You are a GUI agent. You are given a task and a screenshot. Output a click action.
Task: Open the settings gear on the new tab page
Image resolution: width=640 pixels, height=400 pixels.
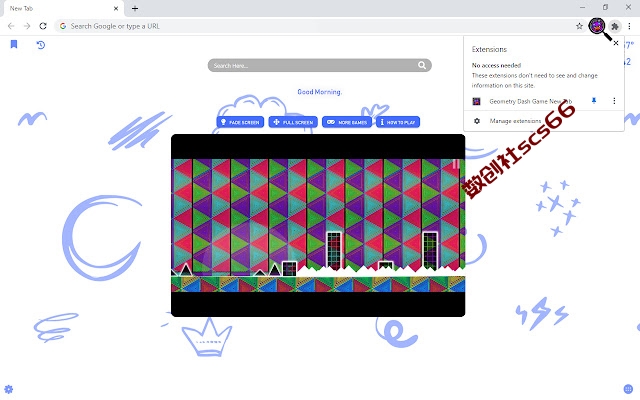pos(9,389)
